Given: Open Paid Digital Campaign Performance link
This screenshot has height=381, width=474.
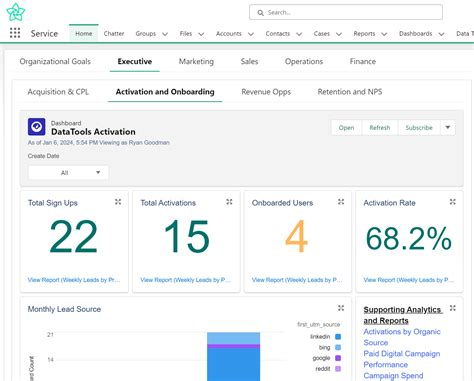Looking at the screenshot, I should [x=402, y=359].
